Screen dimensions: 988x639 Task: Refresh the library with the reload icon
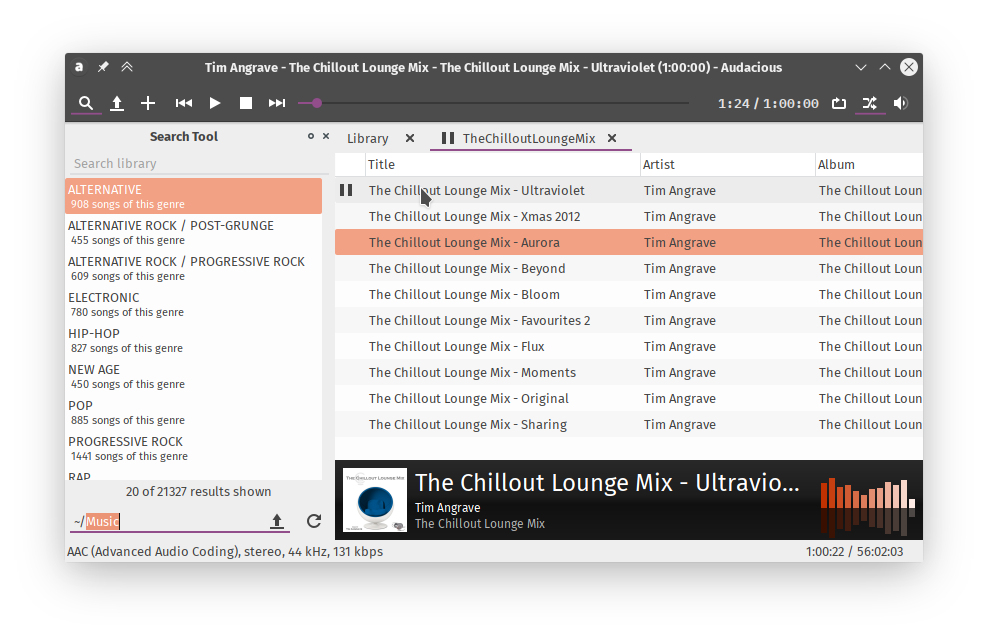point(314,521)
